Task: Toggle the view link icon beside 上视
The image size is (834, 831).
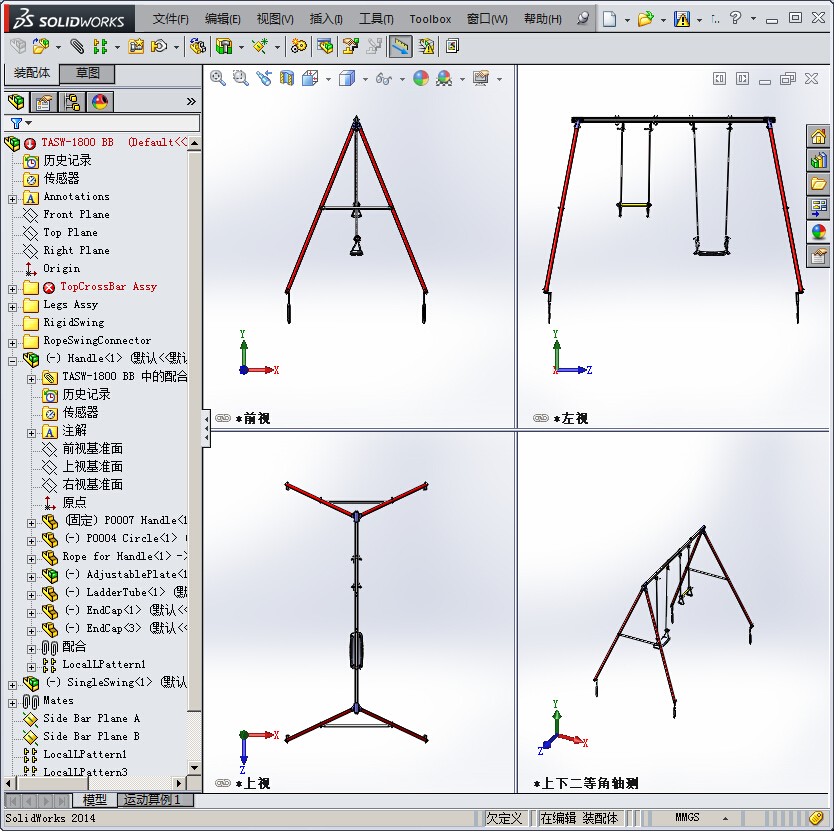Action: click(x=223, y=783)
